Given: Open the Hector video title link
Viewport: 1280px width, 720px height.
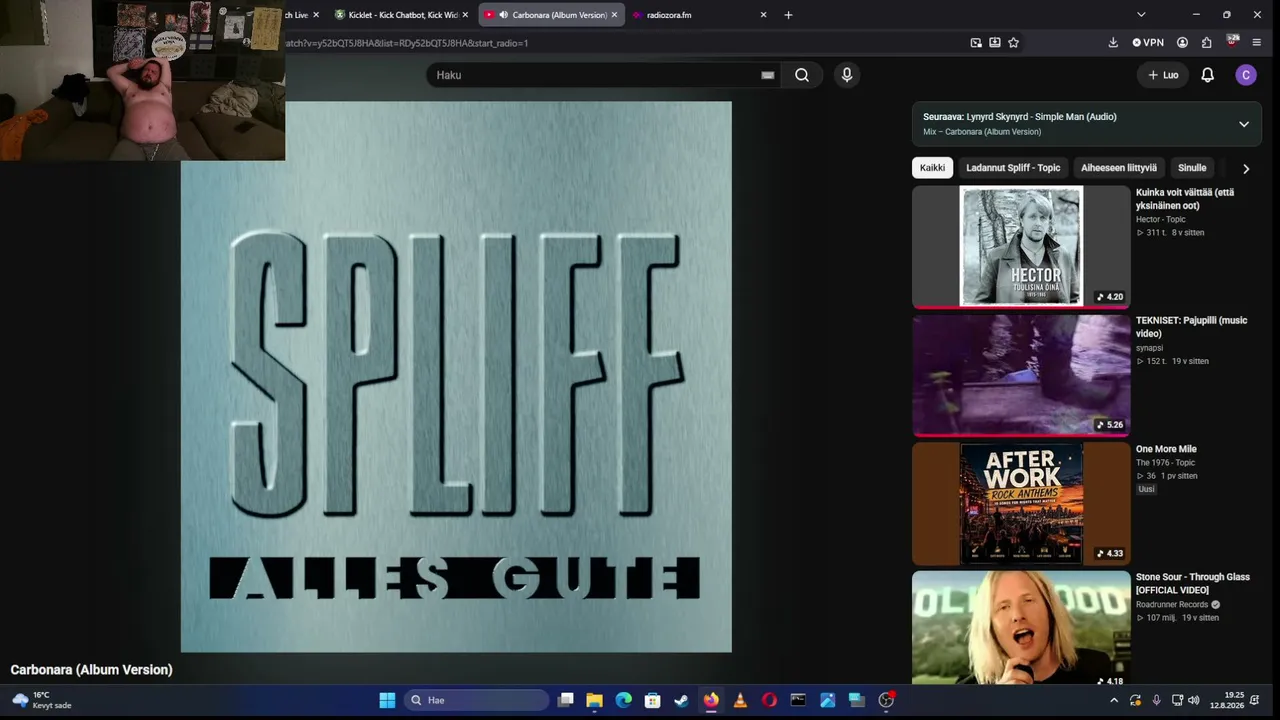Looking at the screenshot, I should coord(1185,199).
